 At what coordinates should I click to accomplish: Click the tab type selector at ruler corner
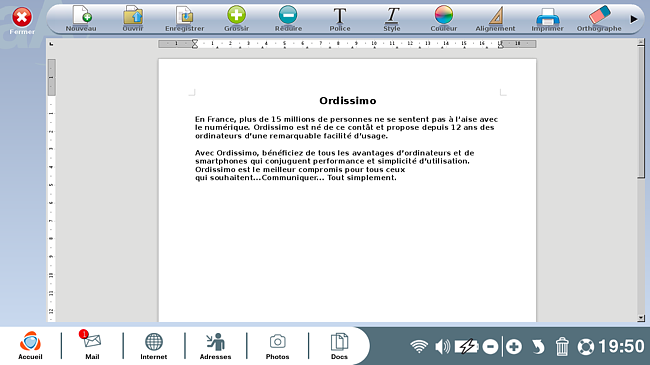[x=51, y=44]
